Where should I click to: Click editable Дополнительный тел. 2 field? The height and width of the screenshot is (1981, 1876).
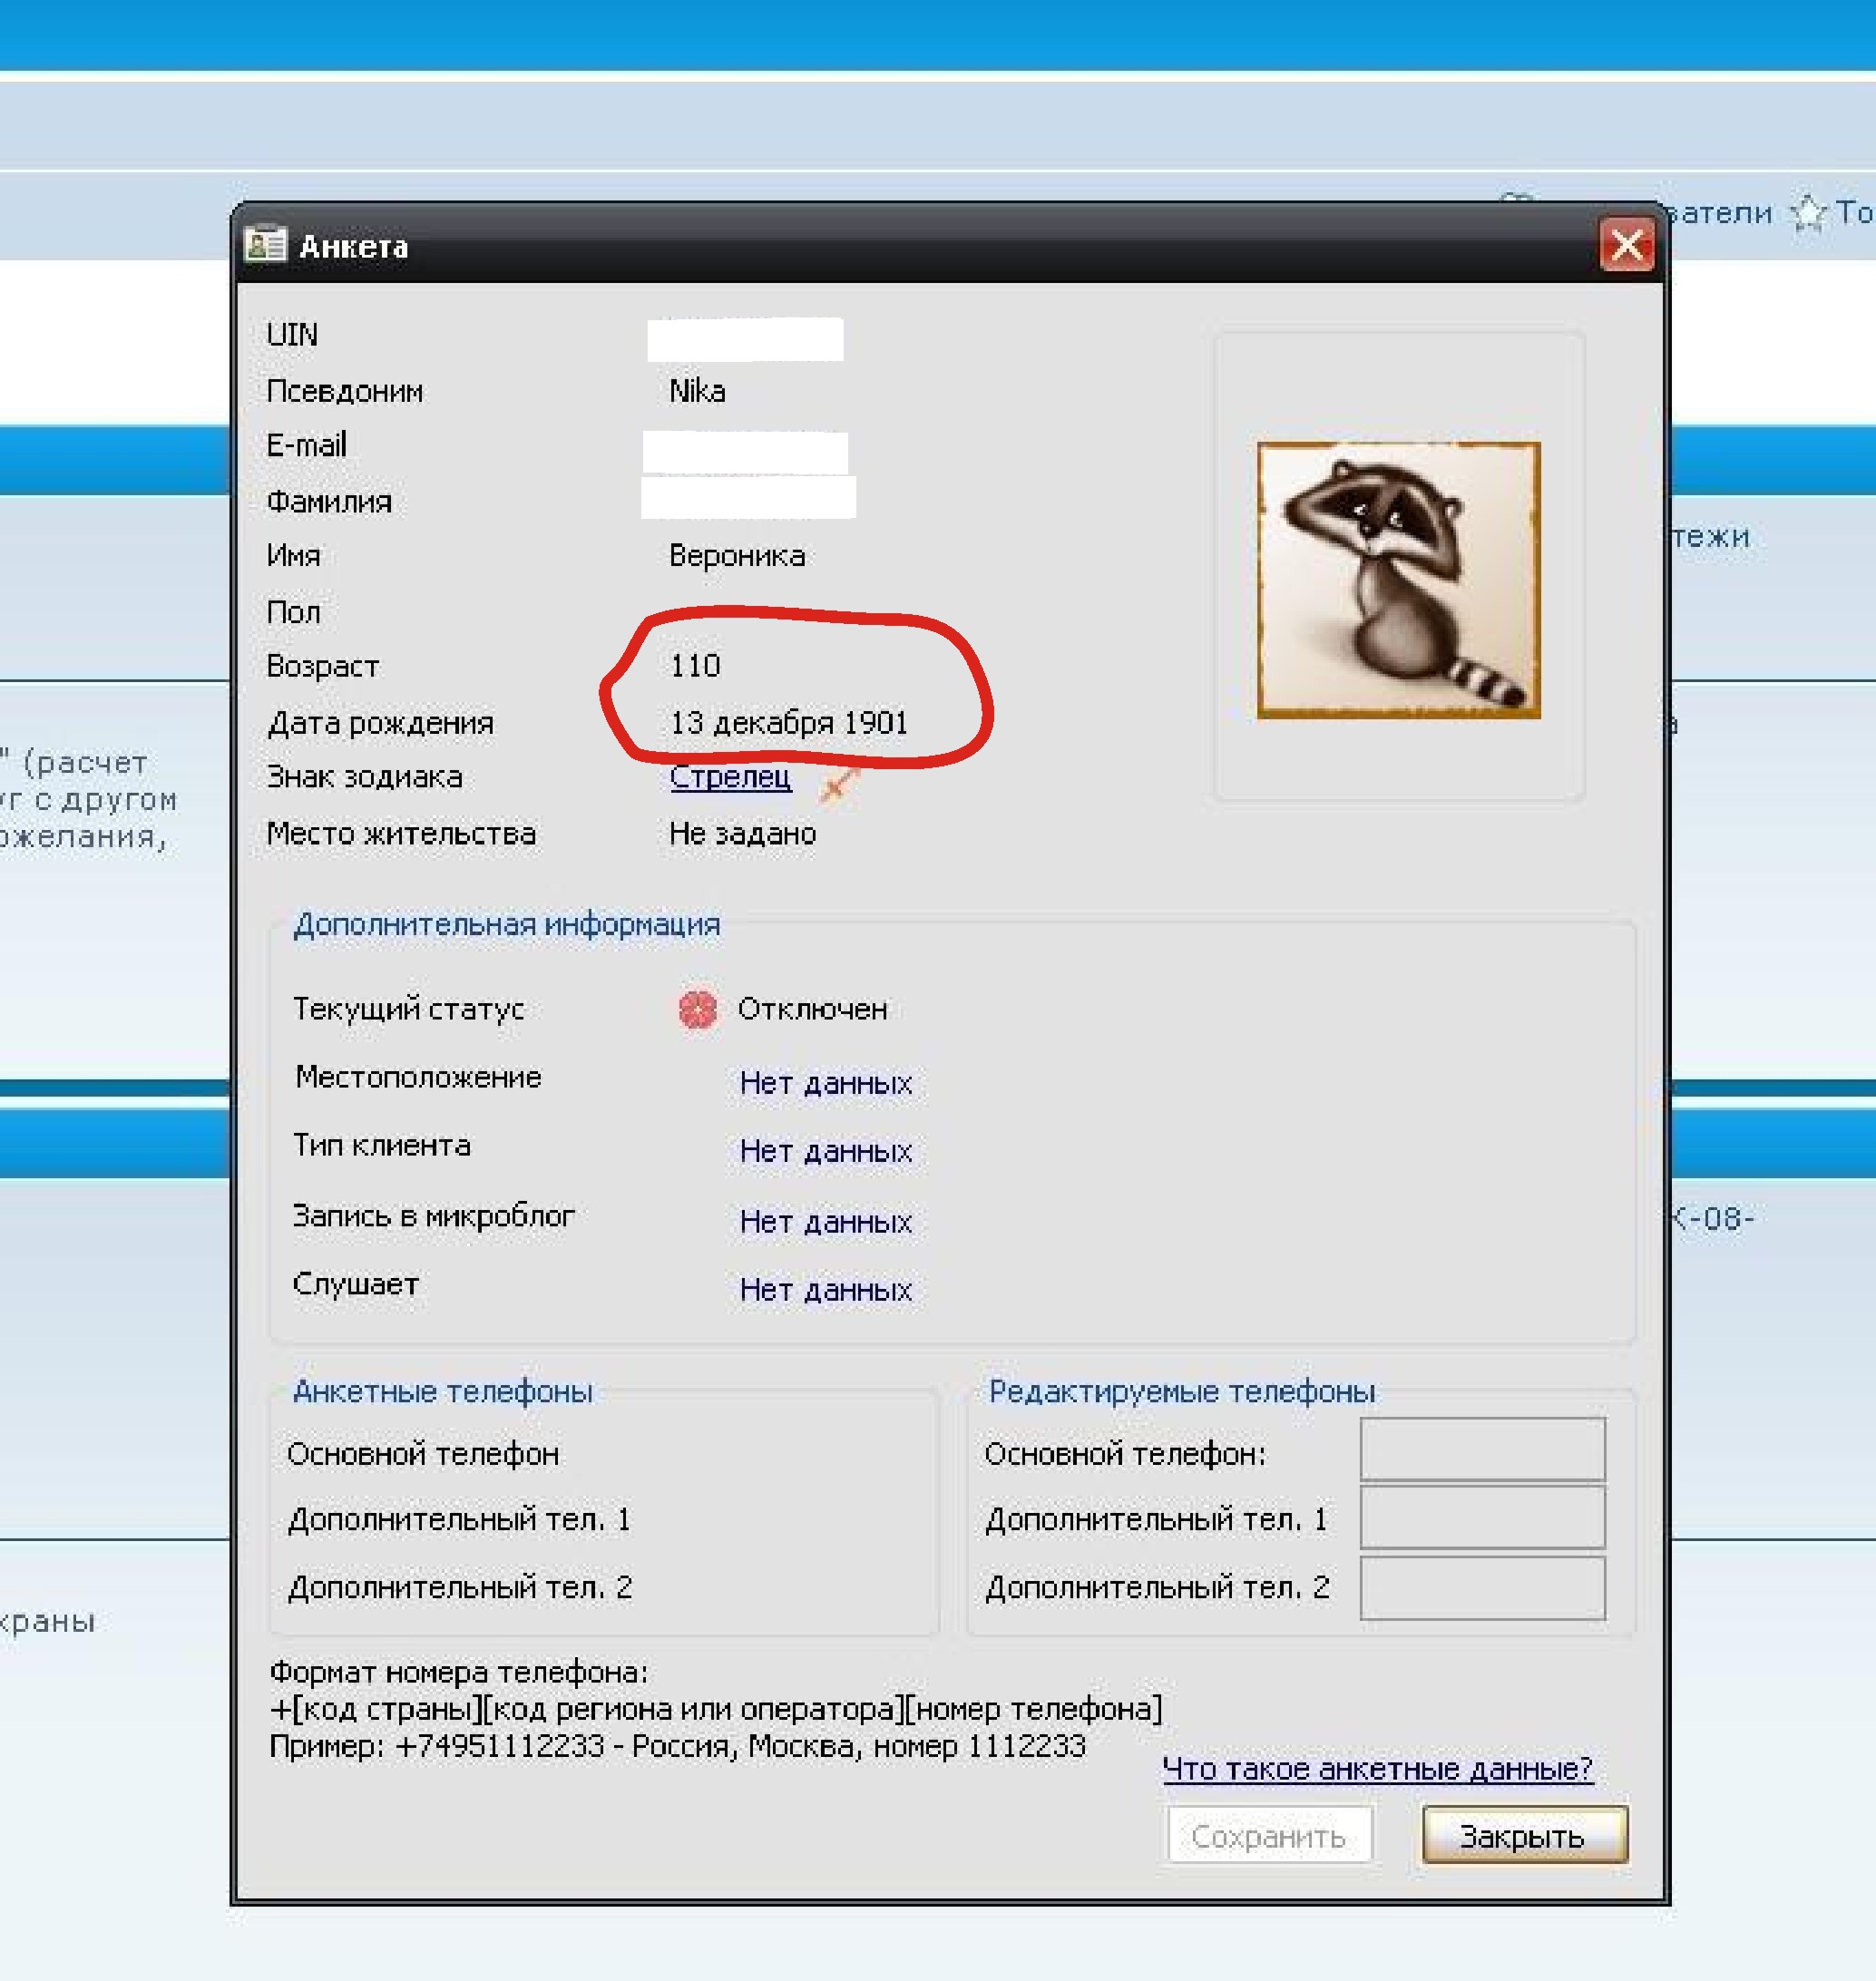1482,1587
